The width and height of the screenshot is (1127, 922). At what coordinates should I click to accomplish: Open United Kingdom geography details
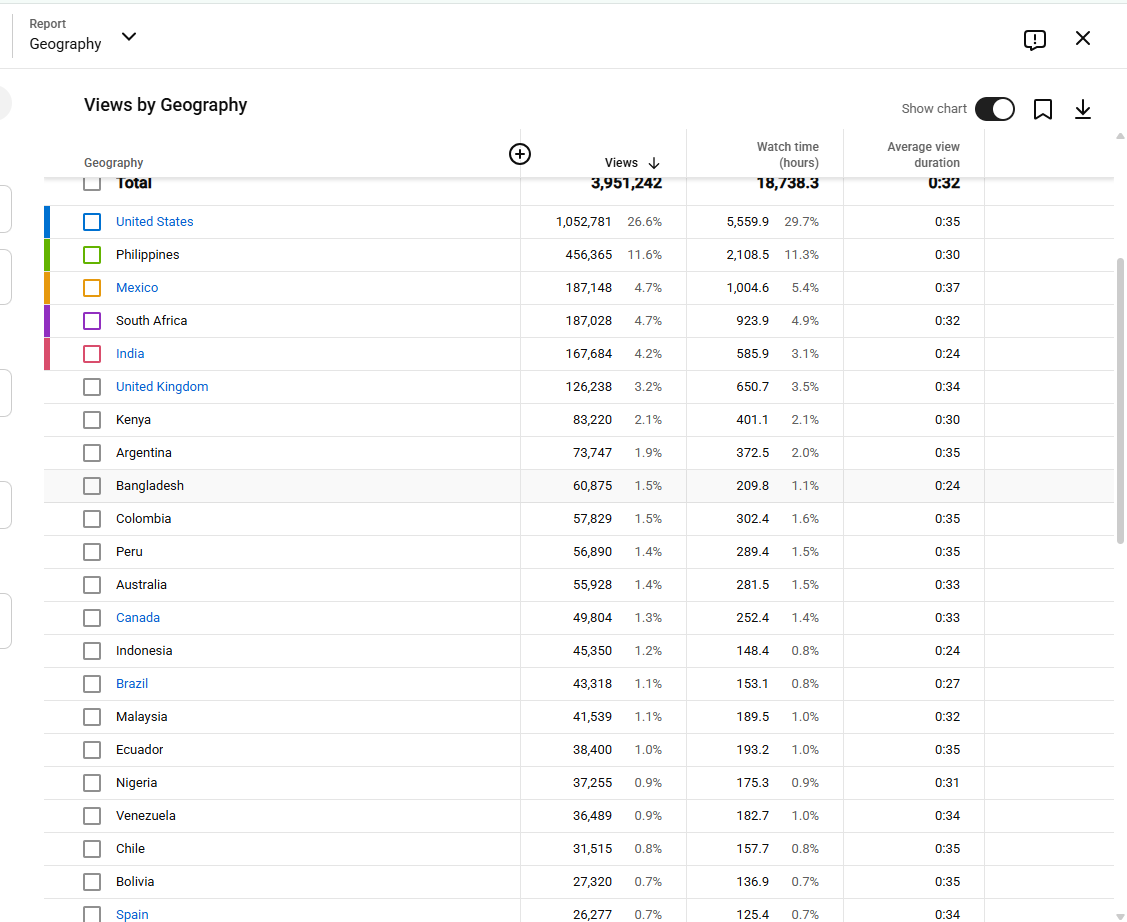162,387
